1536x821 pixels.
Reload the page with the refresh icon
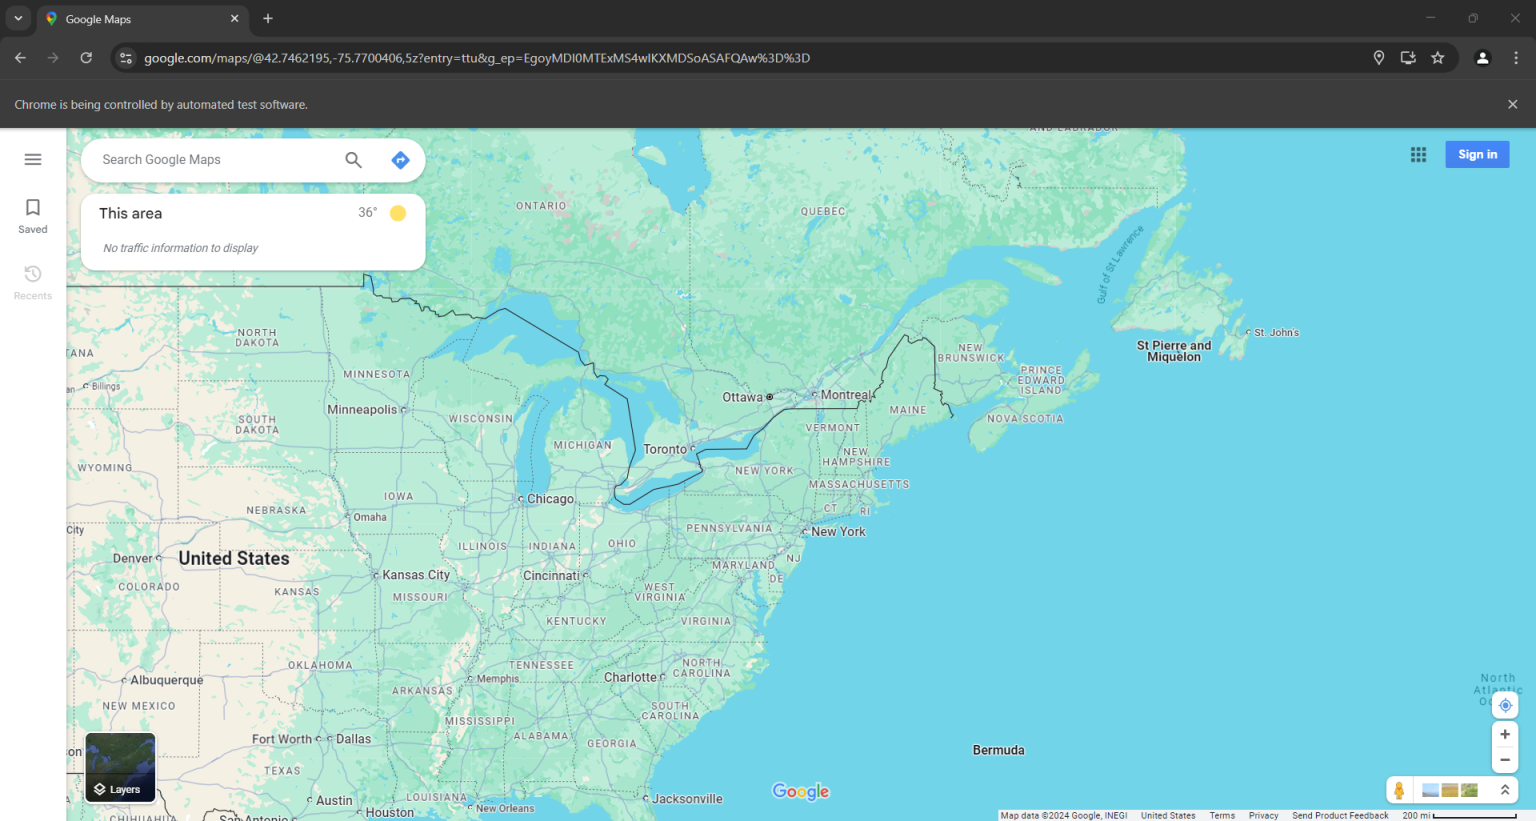(86, 57)
